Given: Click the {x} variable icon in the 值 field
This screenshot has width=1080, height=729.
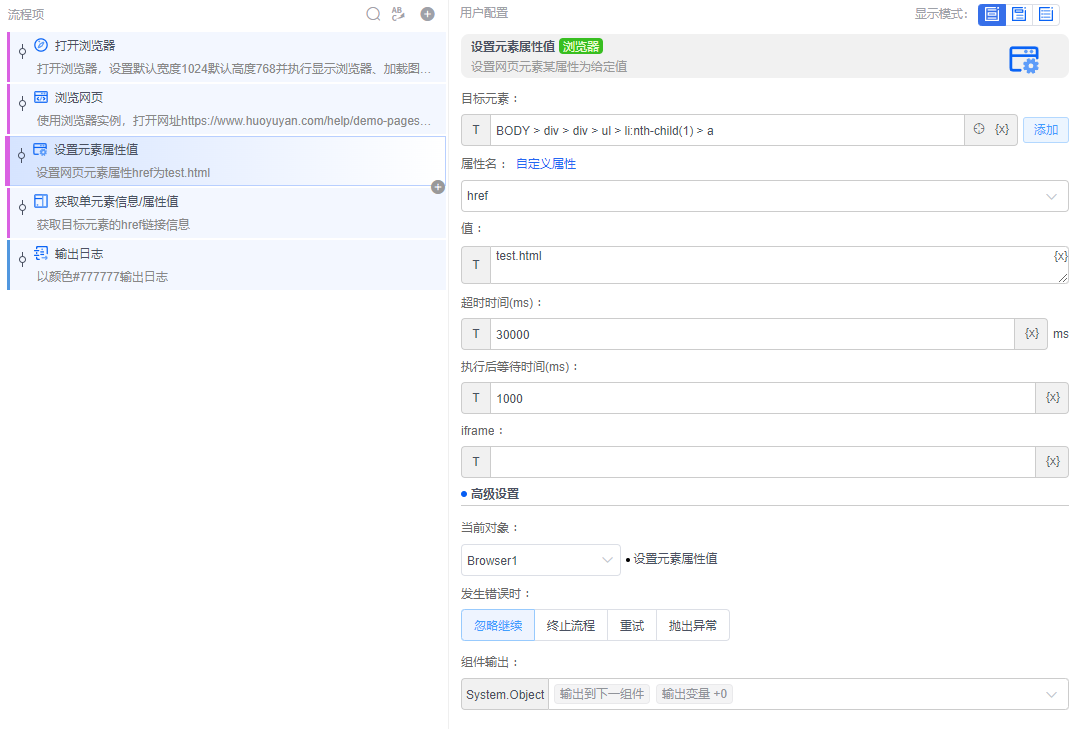Looking at the screenshot, I should (x=1060, y=256).
